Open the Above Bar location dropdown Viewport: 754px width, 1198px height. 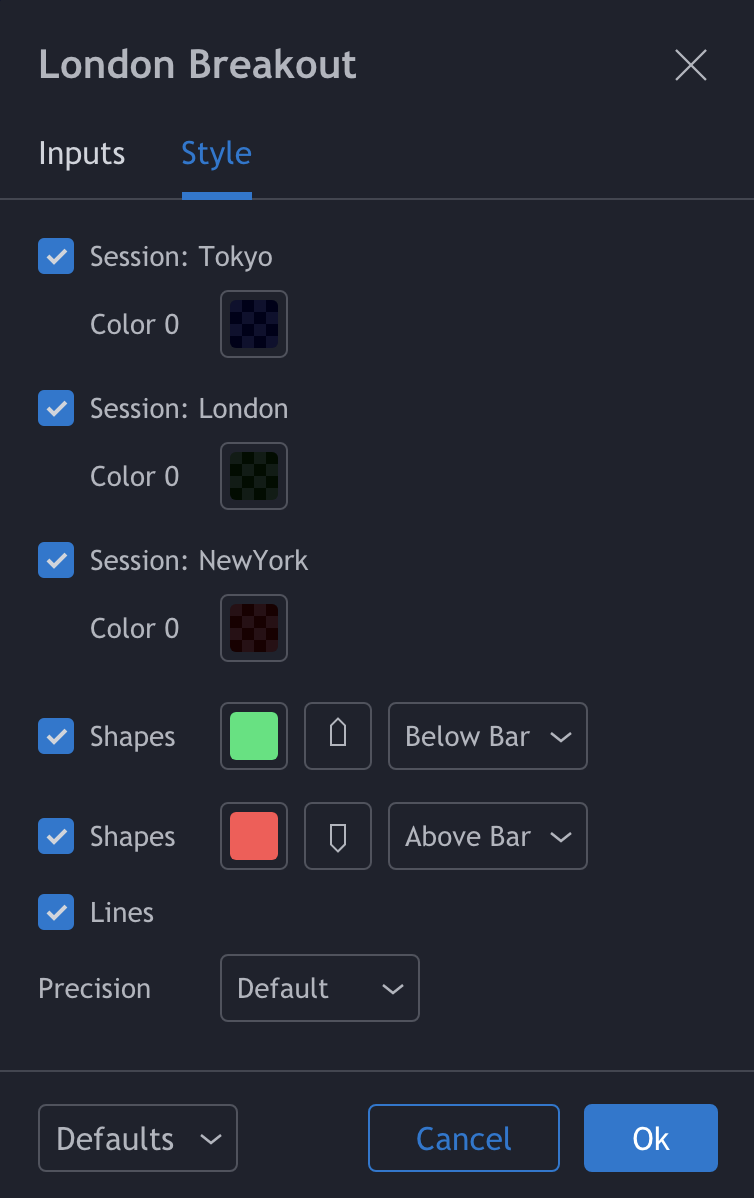pos(487,836)
